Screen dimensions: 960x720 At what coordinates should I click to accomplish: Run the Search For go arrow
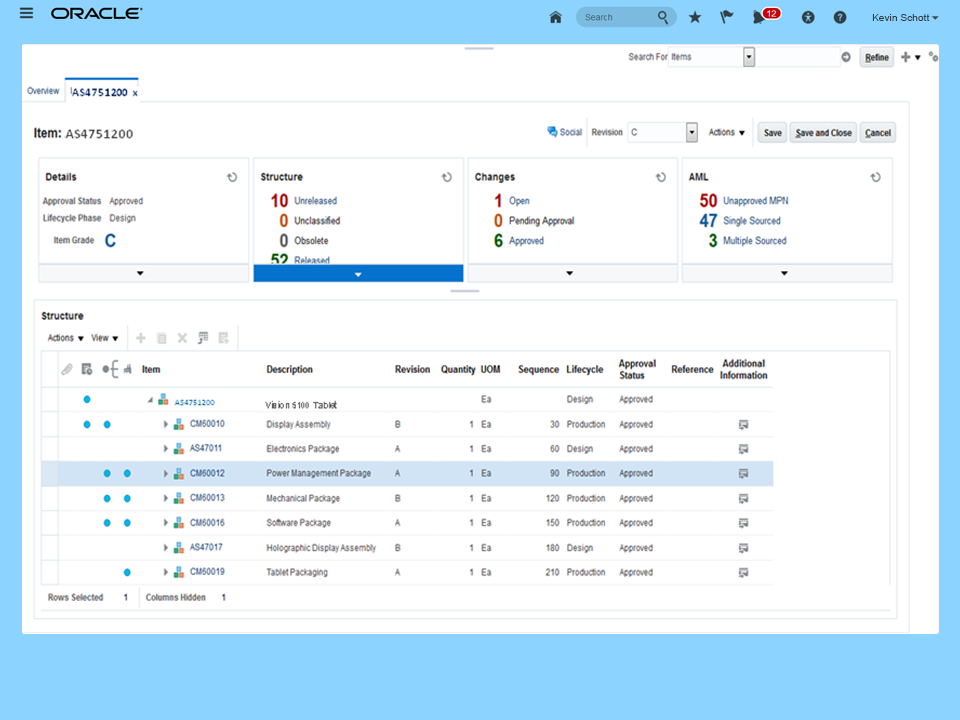click(x=846, y=57)
